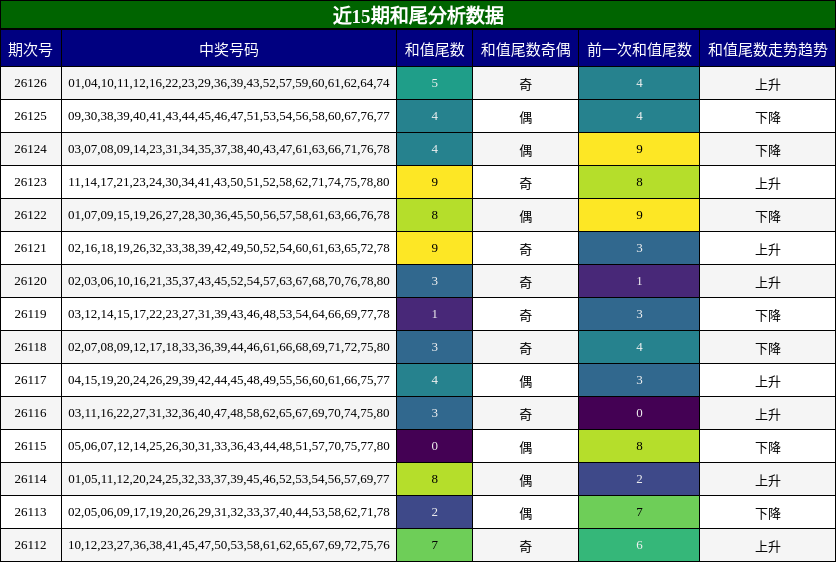Viewport: 836px width, 562px height.
Task: Click winning numbers starting 02,03,06,10 for 26120
Action: [x=229, y=282]
